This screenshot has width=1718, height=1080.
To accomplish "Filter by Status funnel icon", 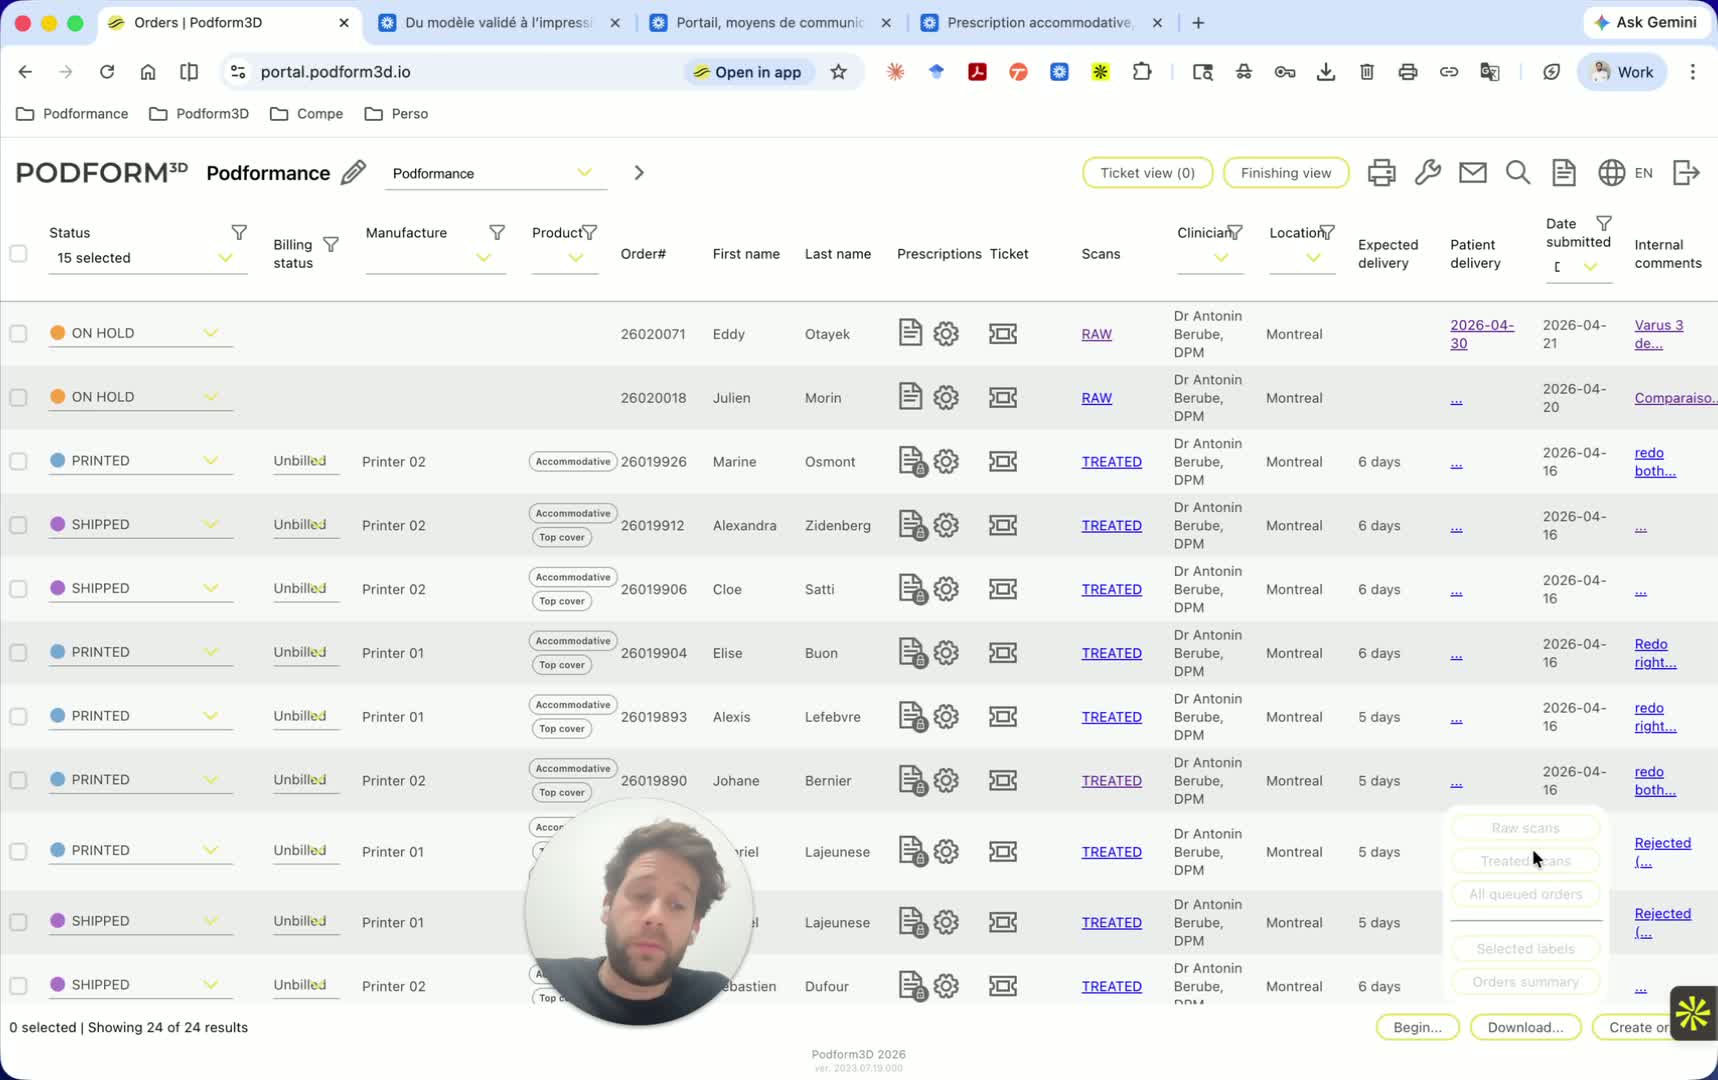I will 239,232.
